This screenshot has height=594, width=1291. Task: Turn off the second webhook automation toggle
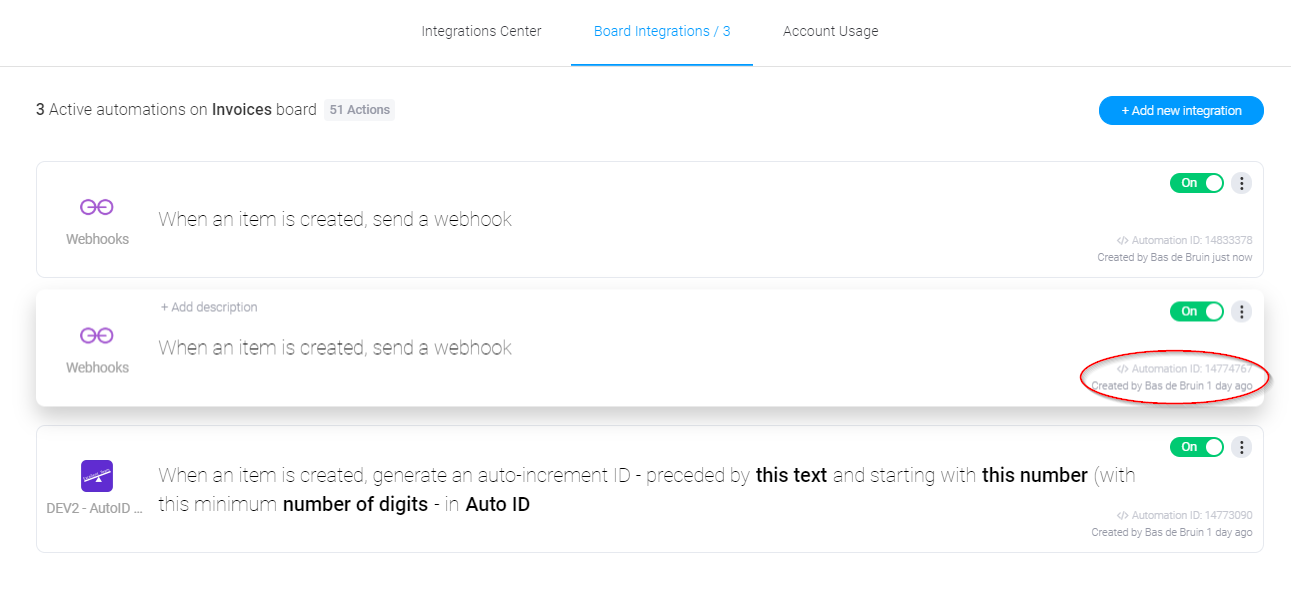pyautogui.click(x=1197, y=312)
